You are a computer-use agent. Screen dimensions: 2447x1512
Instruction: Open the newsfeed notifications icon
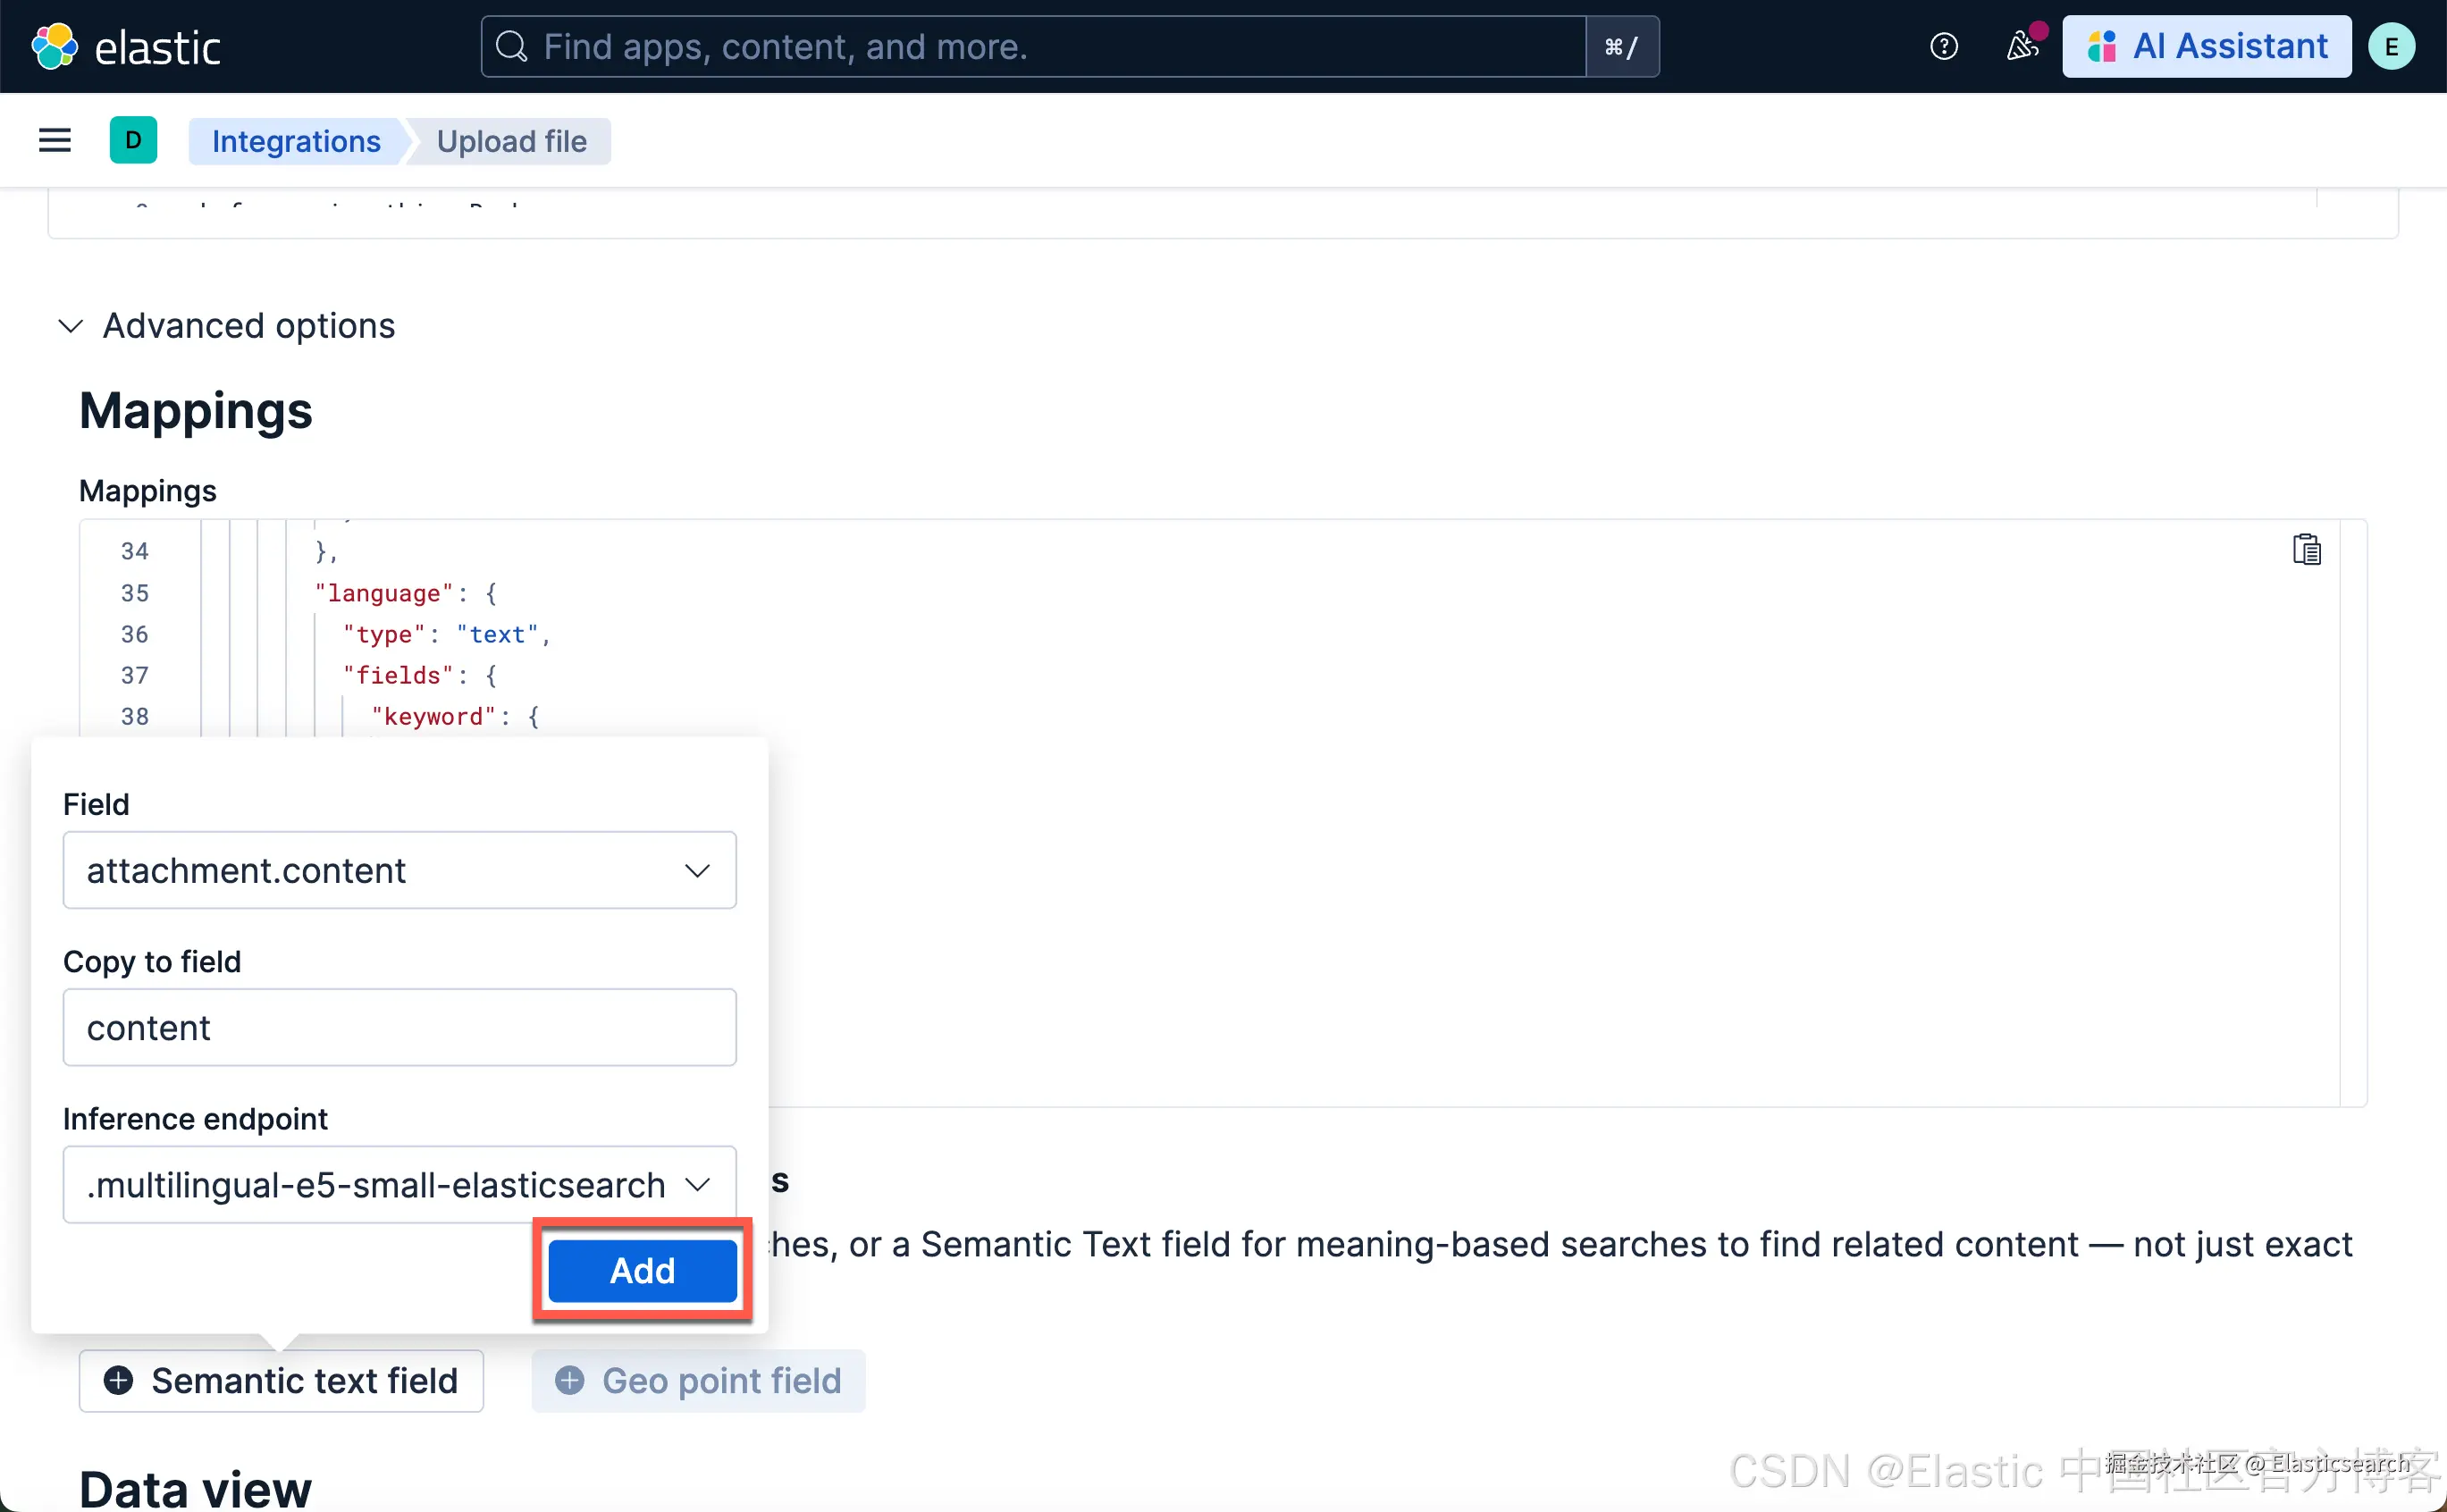click(x=2022, y=46)
